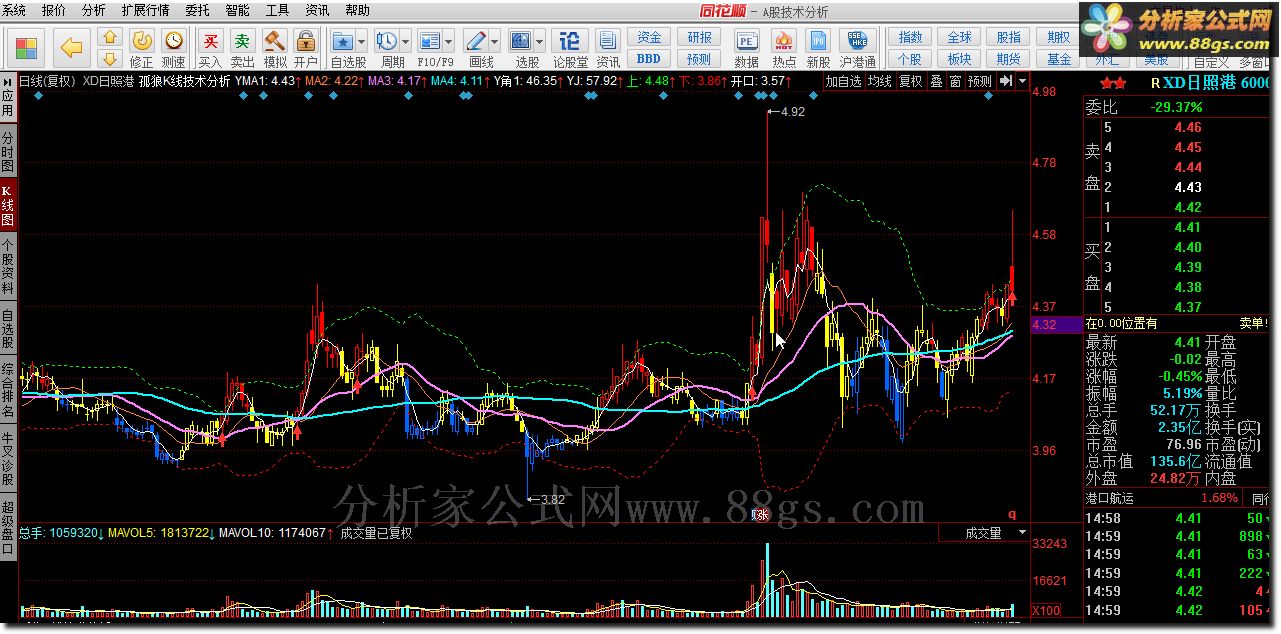The image size is (1281, 634).
Task: Click the colorful home grid icon
Action: [x=26, y=47]
